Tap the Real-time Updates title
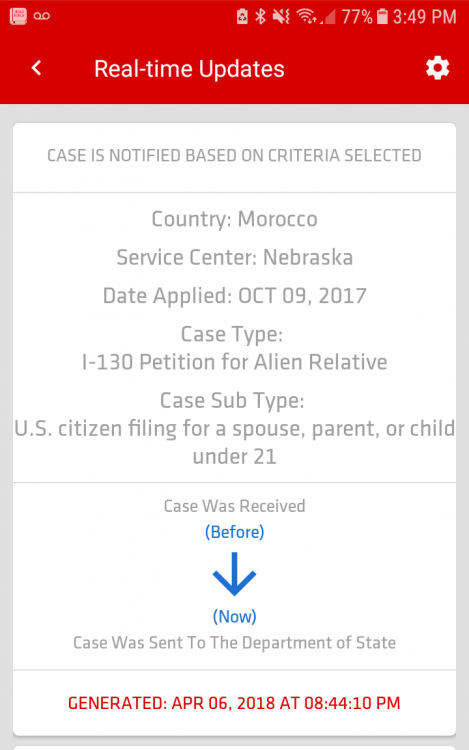The height and width of the screenshot is (750, 469). tap(189, 69)
